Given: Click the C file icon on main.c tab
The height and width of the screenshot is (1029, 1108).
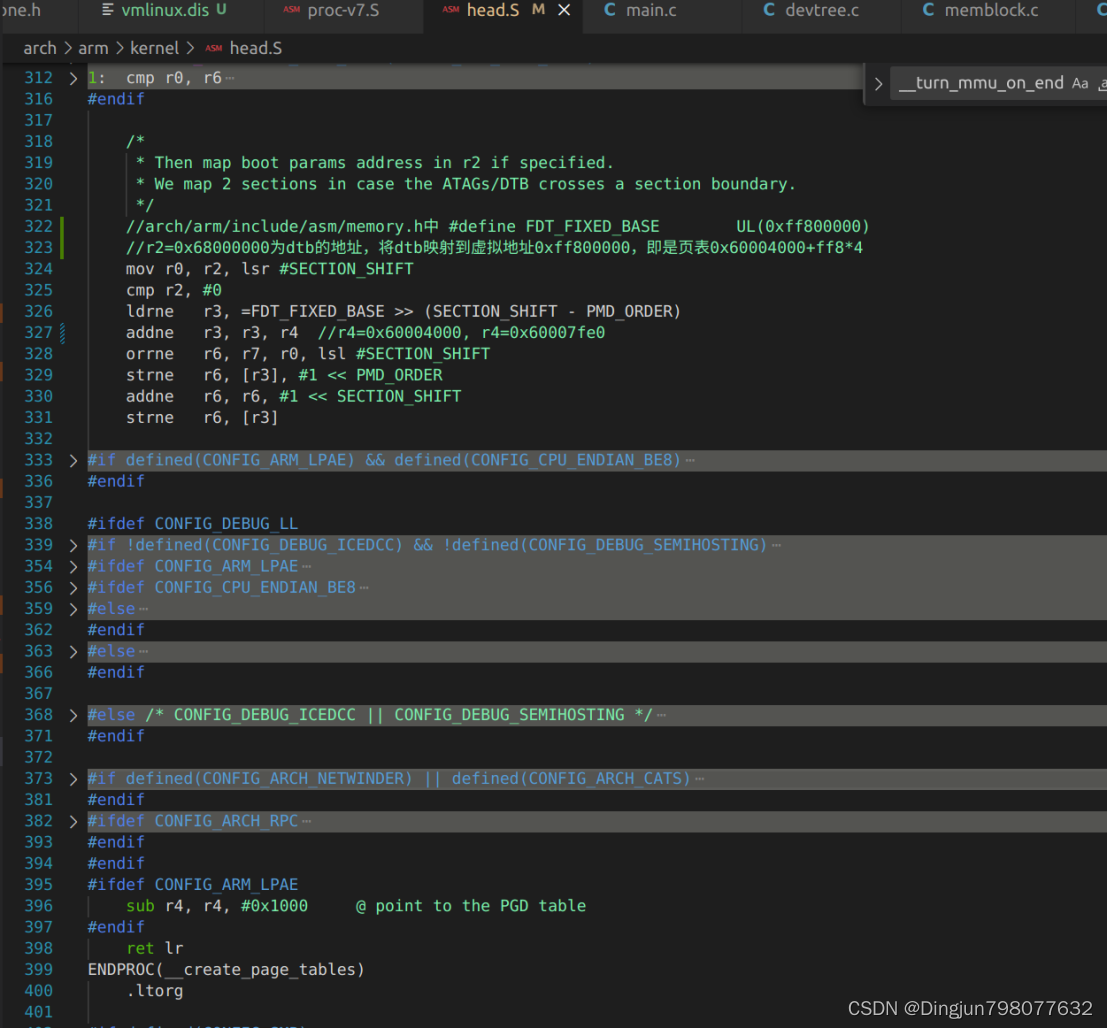Looking at the screenshot, I should point(608,11).
